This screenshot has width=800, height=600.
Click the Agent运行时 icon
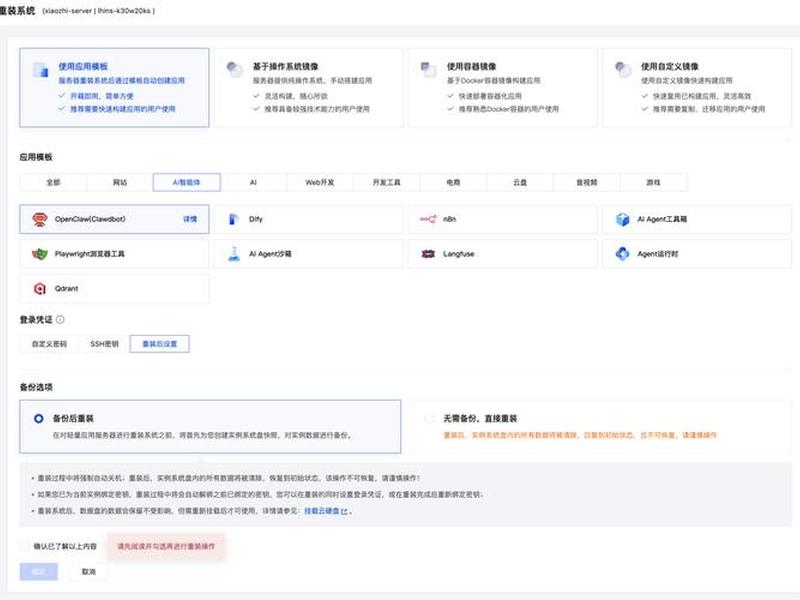622,254
